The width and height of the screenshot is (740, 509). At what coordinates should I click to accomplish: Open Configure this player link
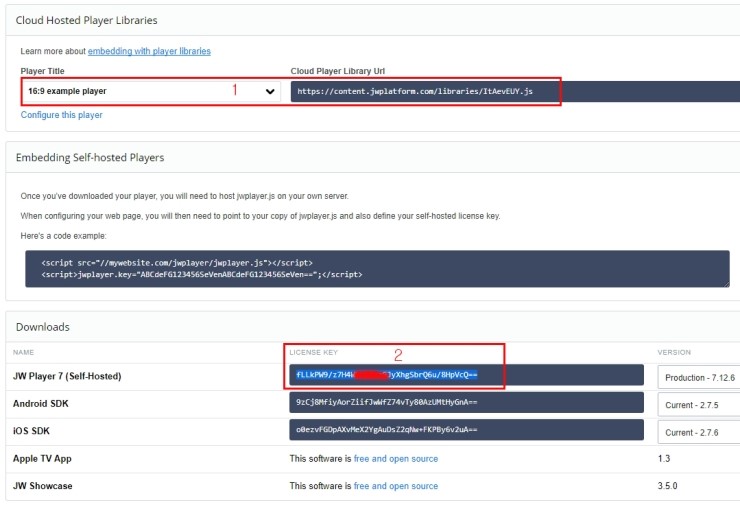click(61, 115)
